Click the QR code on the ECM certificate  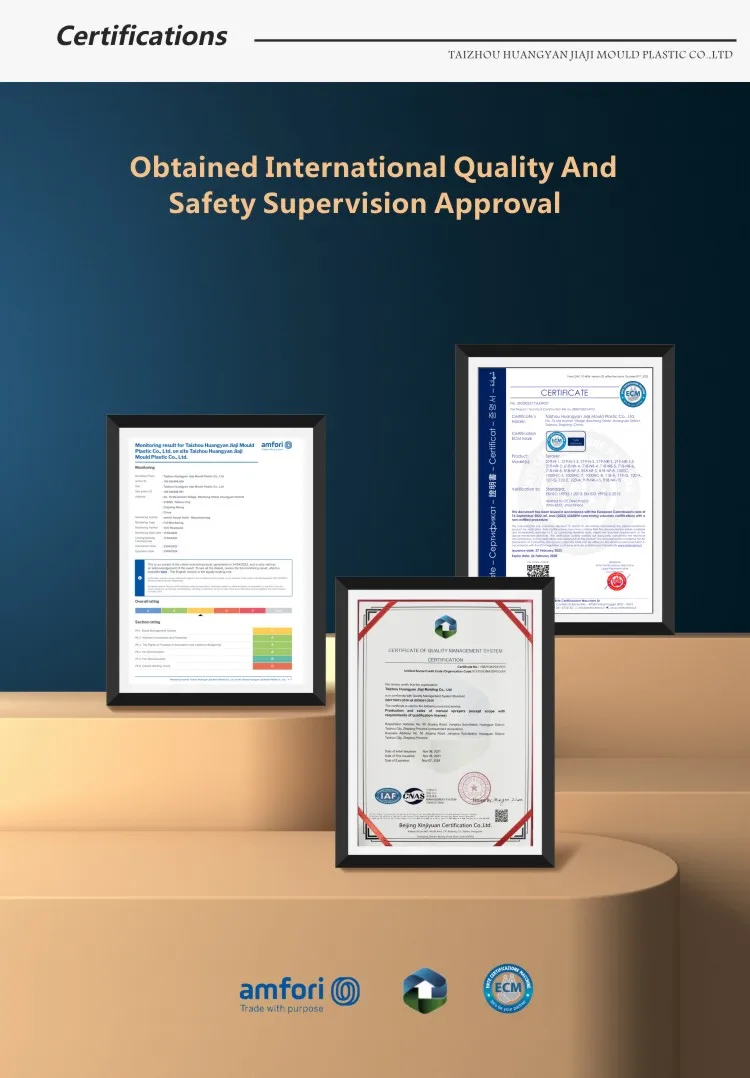click(x=538, y=573)
